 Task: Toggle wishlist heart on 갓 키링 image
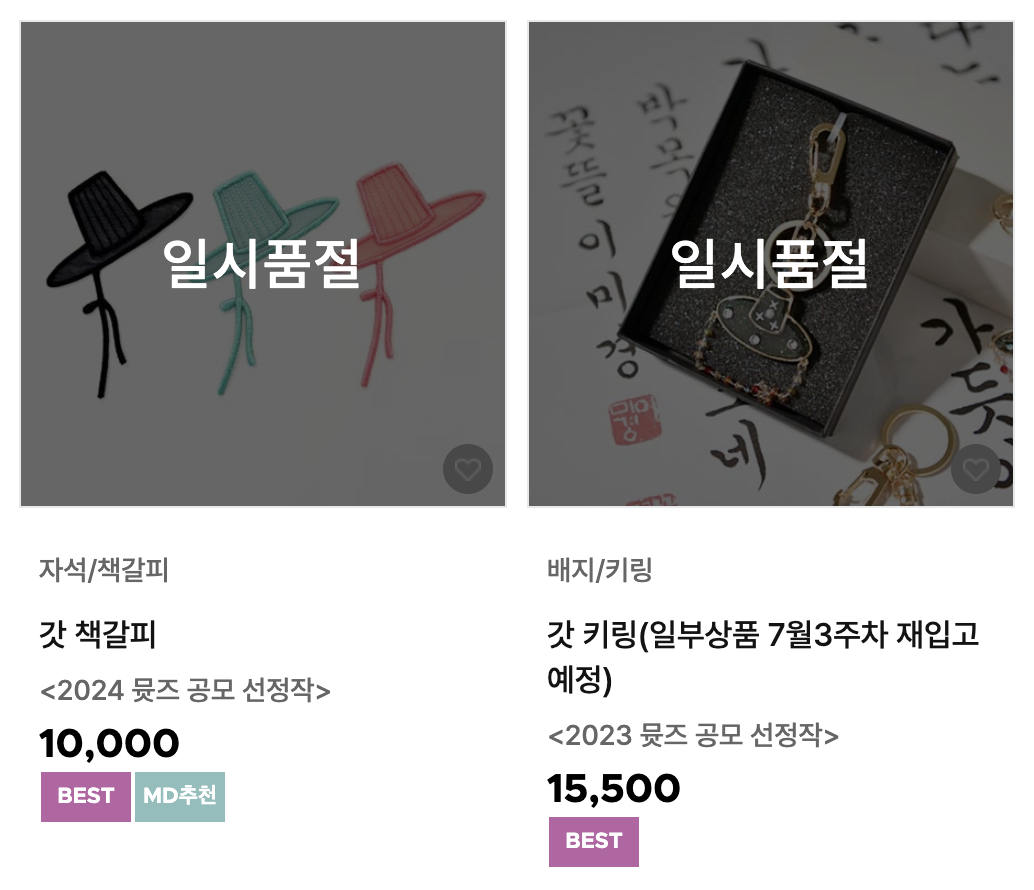(975, 469)
